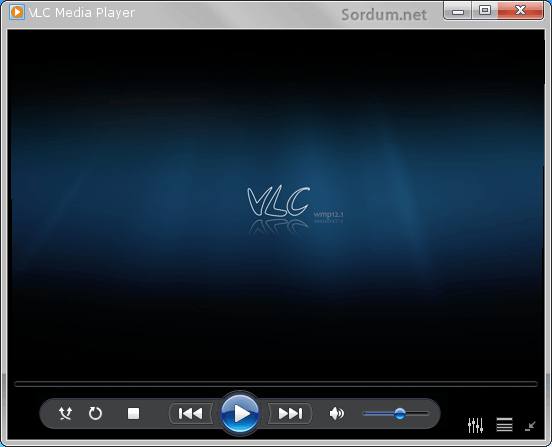Image resolution: width=552 pixels, height=447 pixels.
Task: Stop playback with the square button
Action: point(133,413)
